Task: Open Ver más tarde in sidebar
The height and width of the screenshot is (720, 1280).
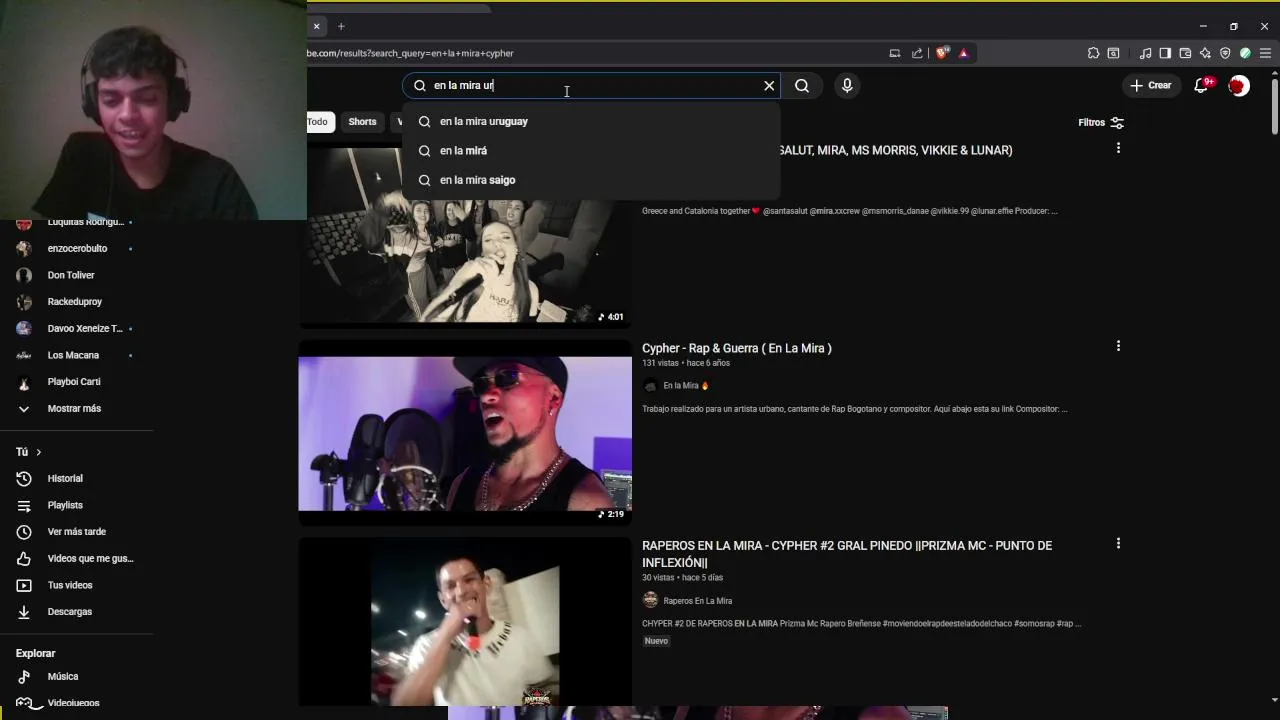Action: click(x=76, y=532)
